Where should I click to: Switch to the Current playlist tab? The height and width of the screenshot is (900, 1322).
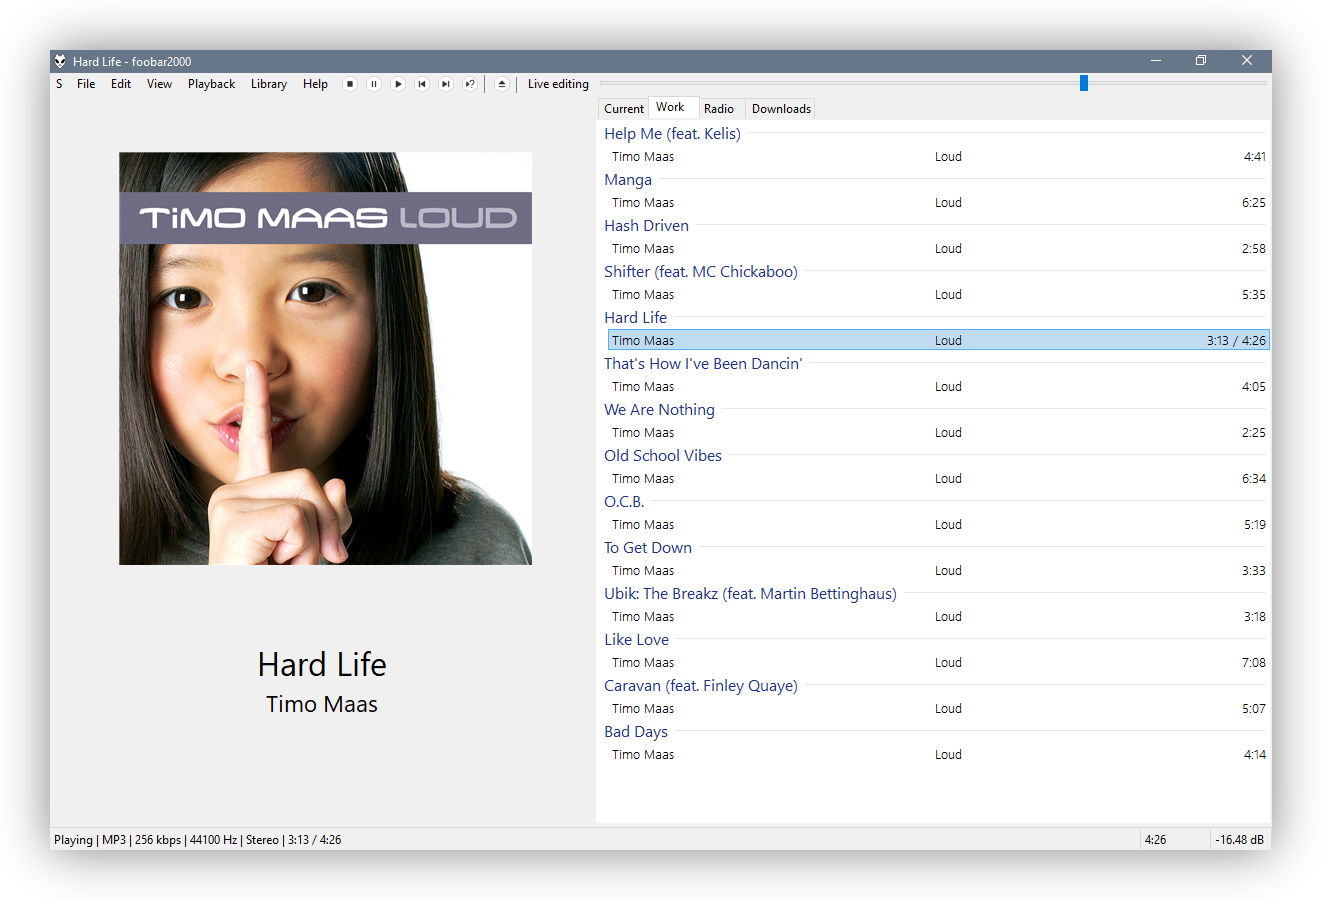[624, 109]
